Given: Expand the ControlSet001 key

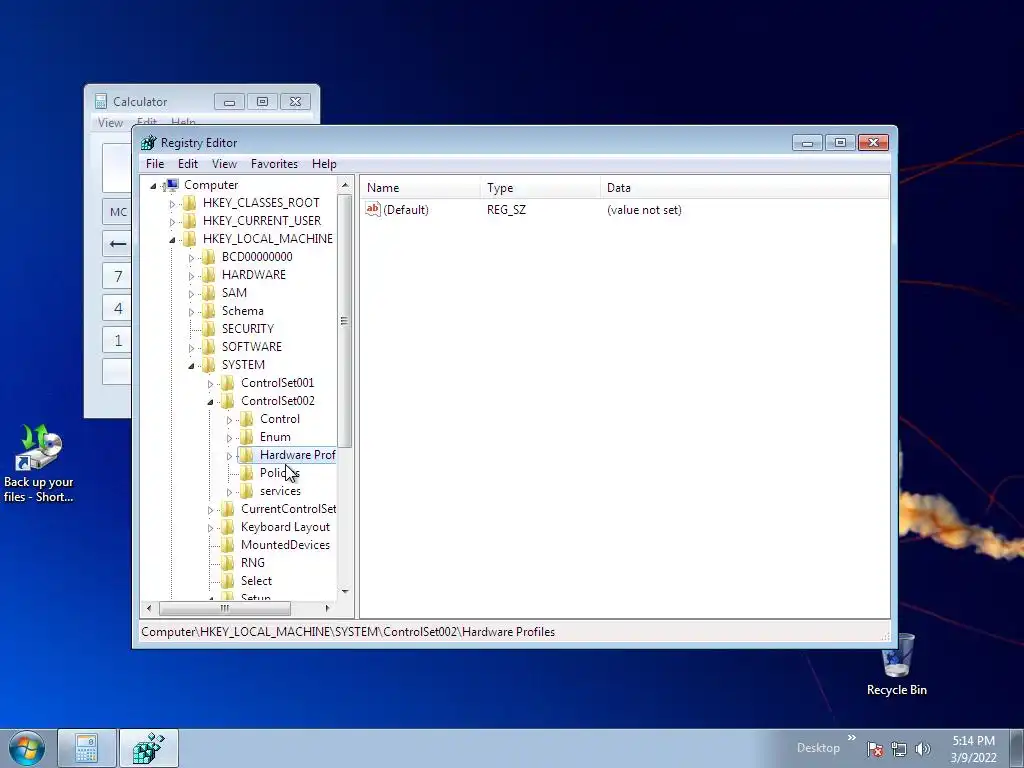Looking at the screenshot, I should pos(210,384).
